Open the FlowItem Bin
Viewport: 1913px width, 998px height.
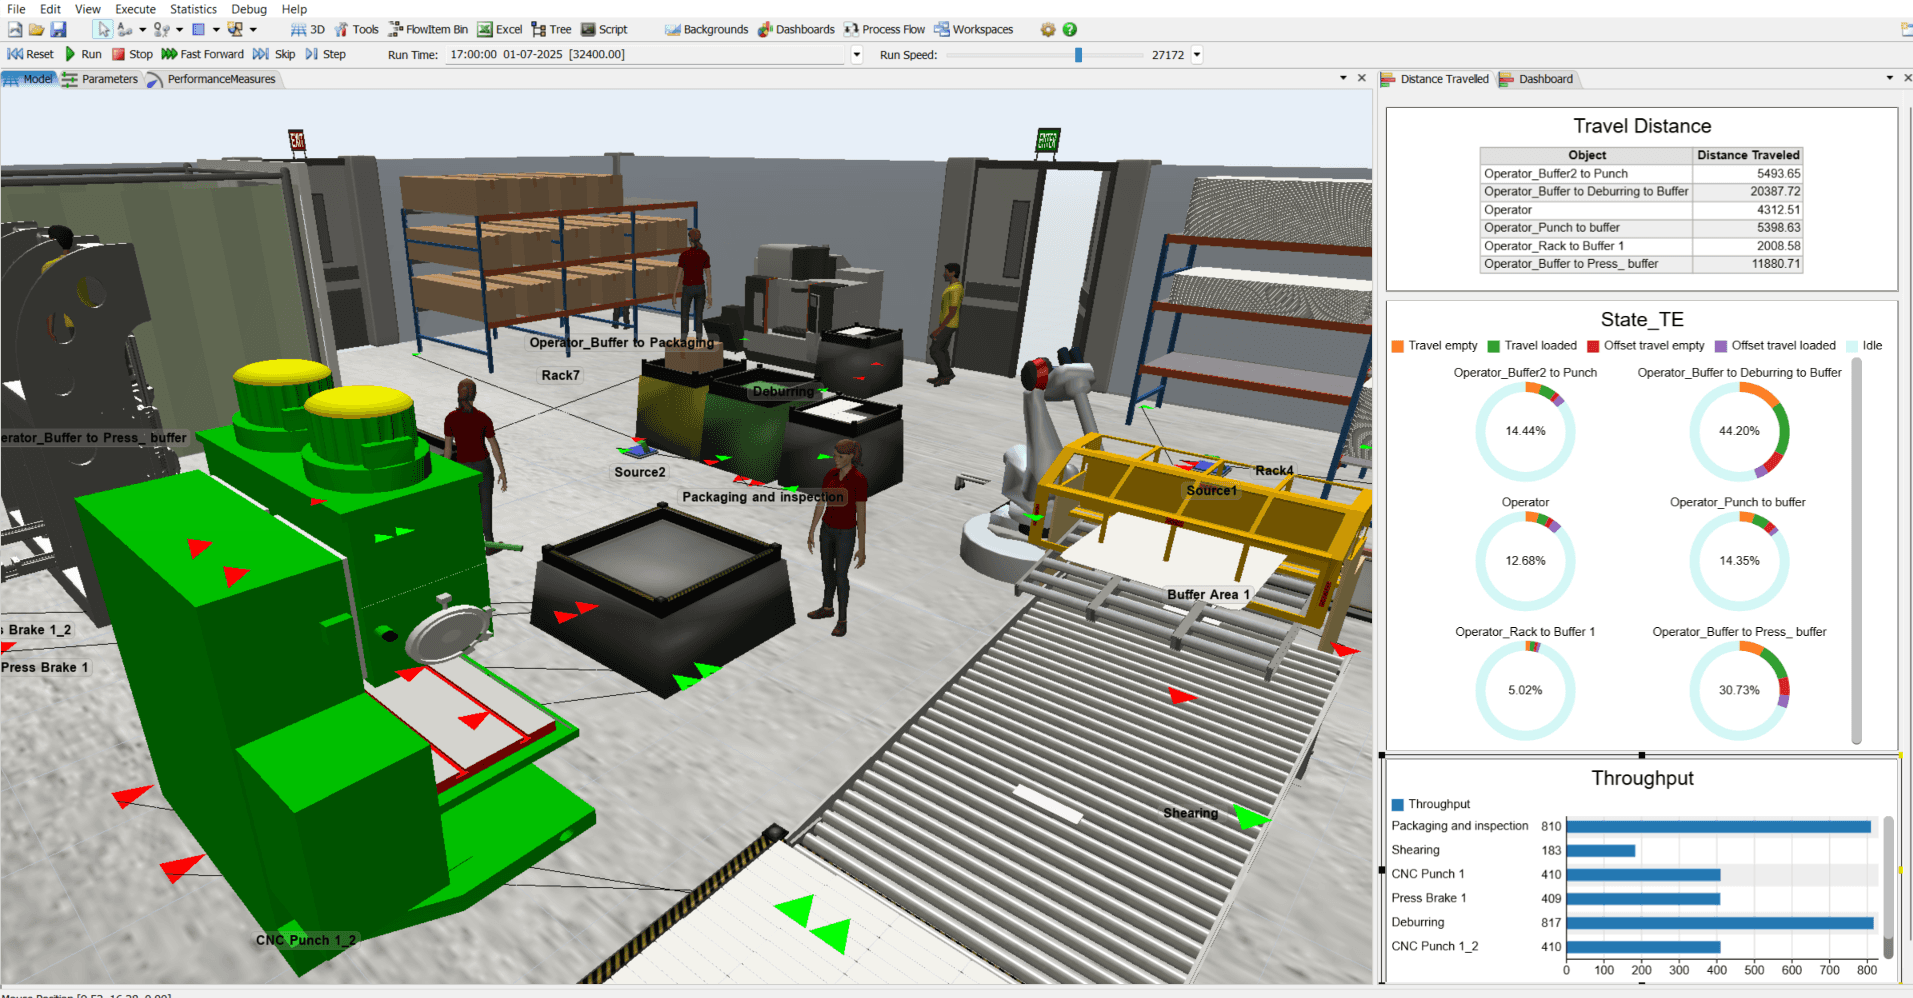point(428,29)
